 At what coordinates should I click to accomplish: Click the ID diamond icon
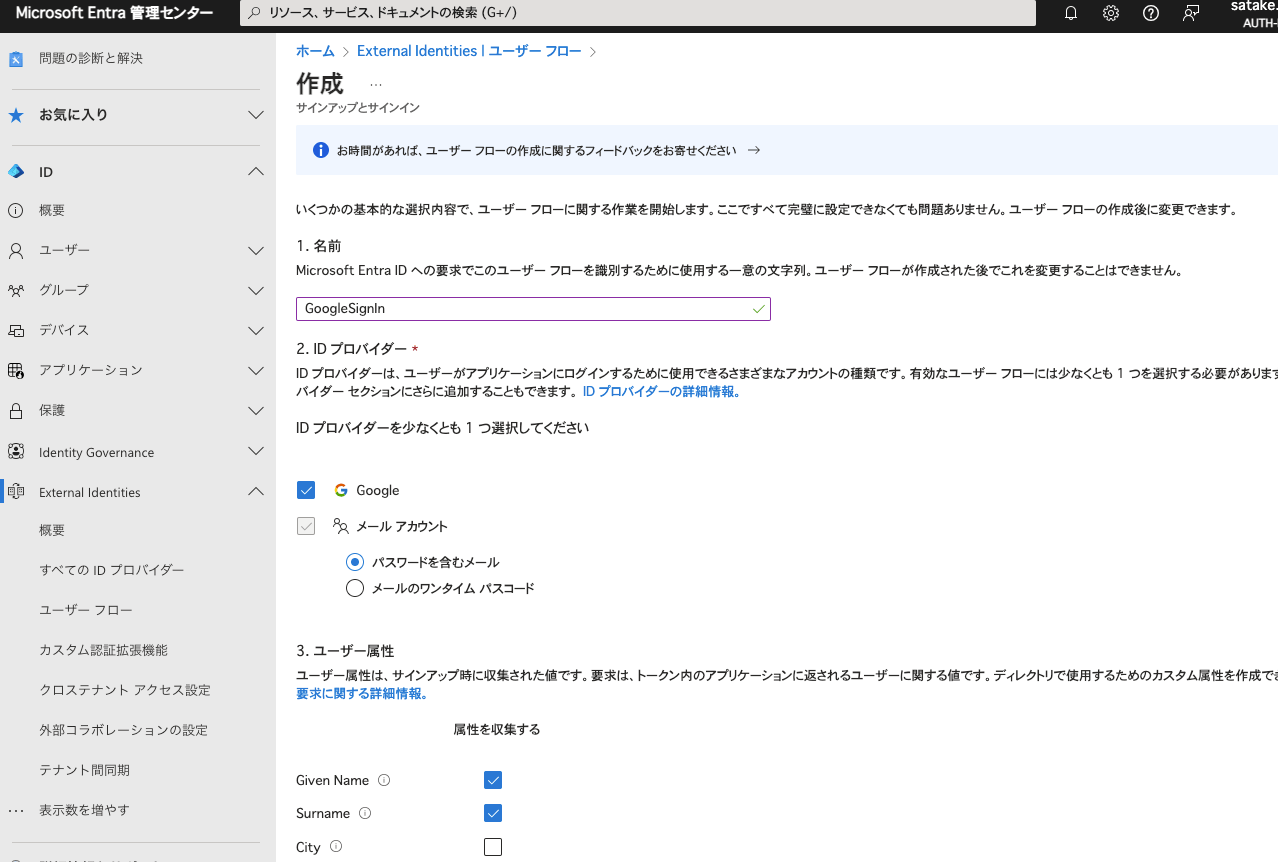[x=16, y=172]
